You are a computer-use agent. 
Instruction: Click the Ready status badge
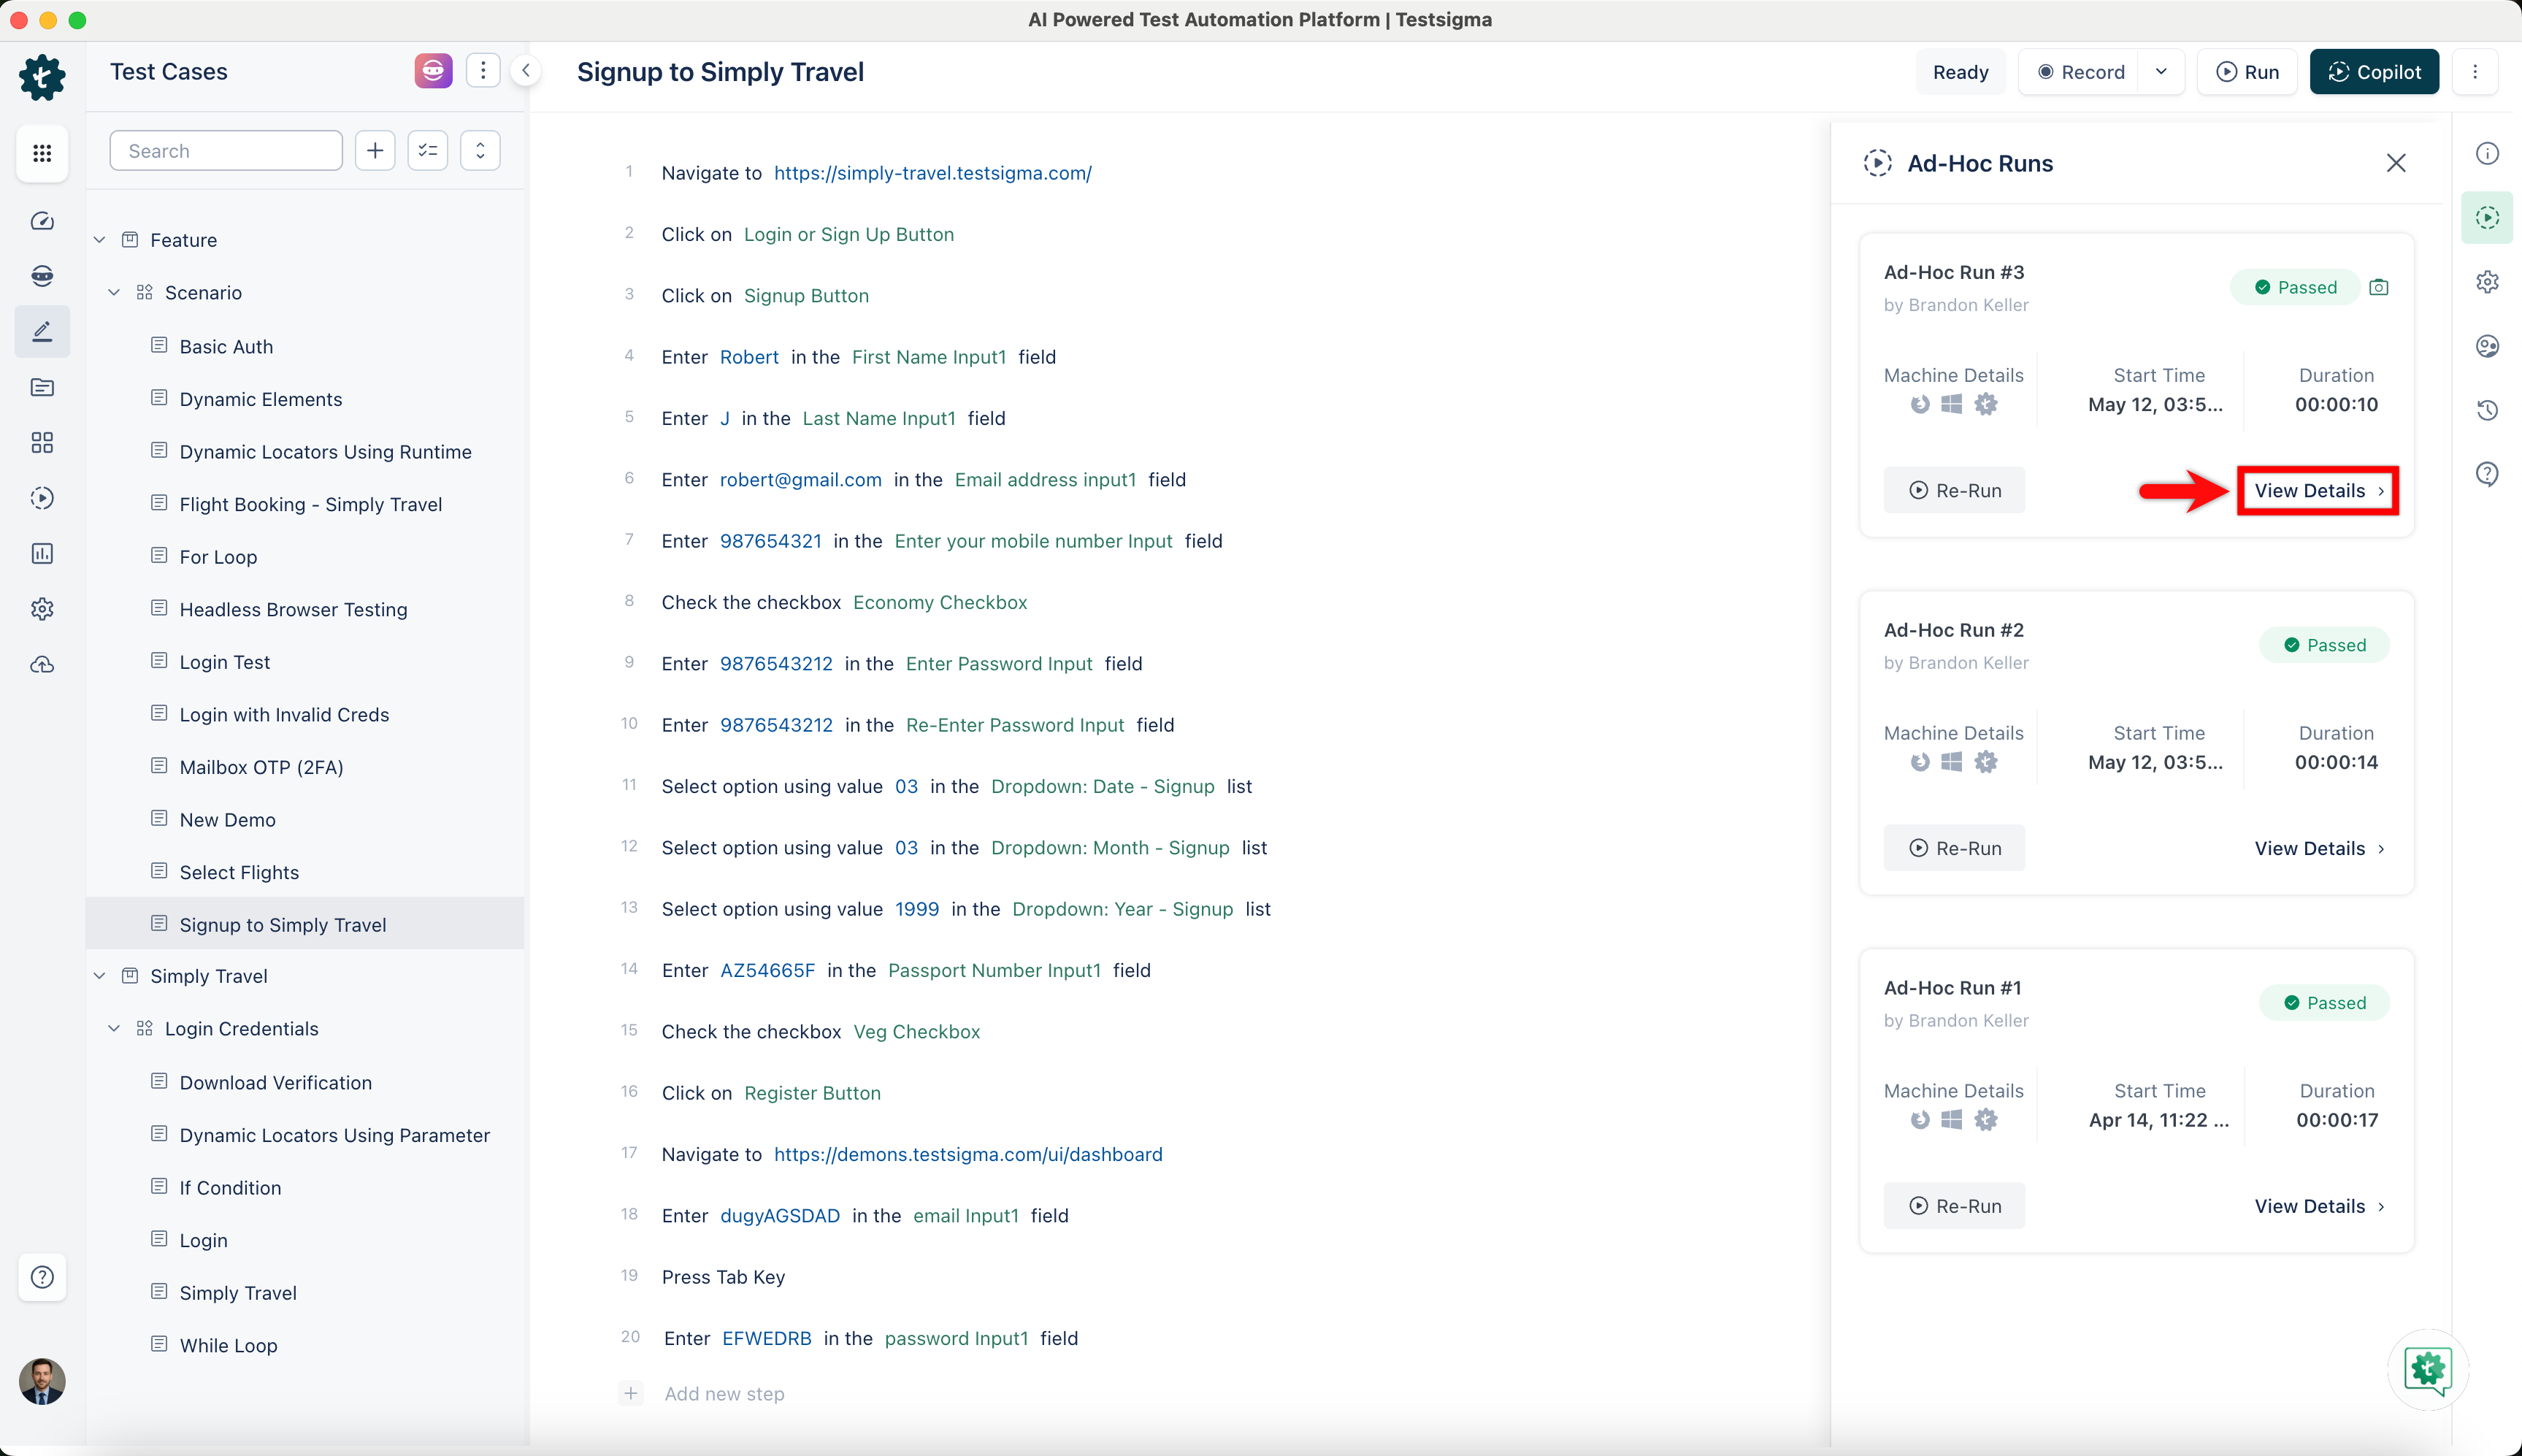[1960, 72]
